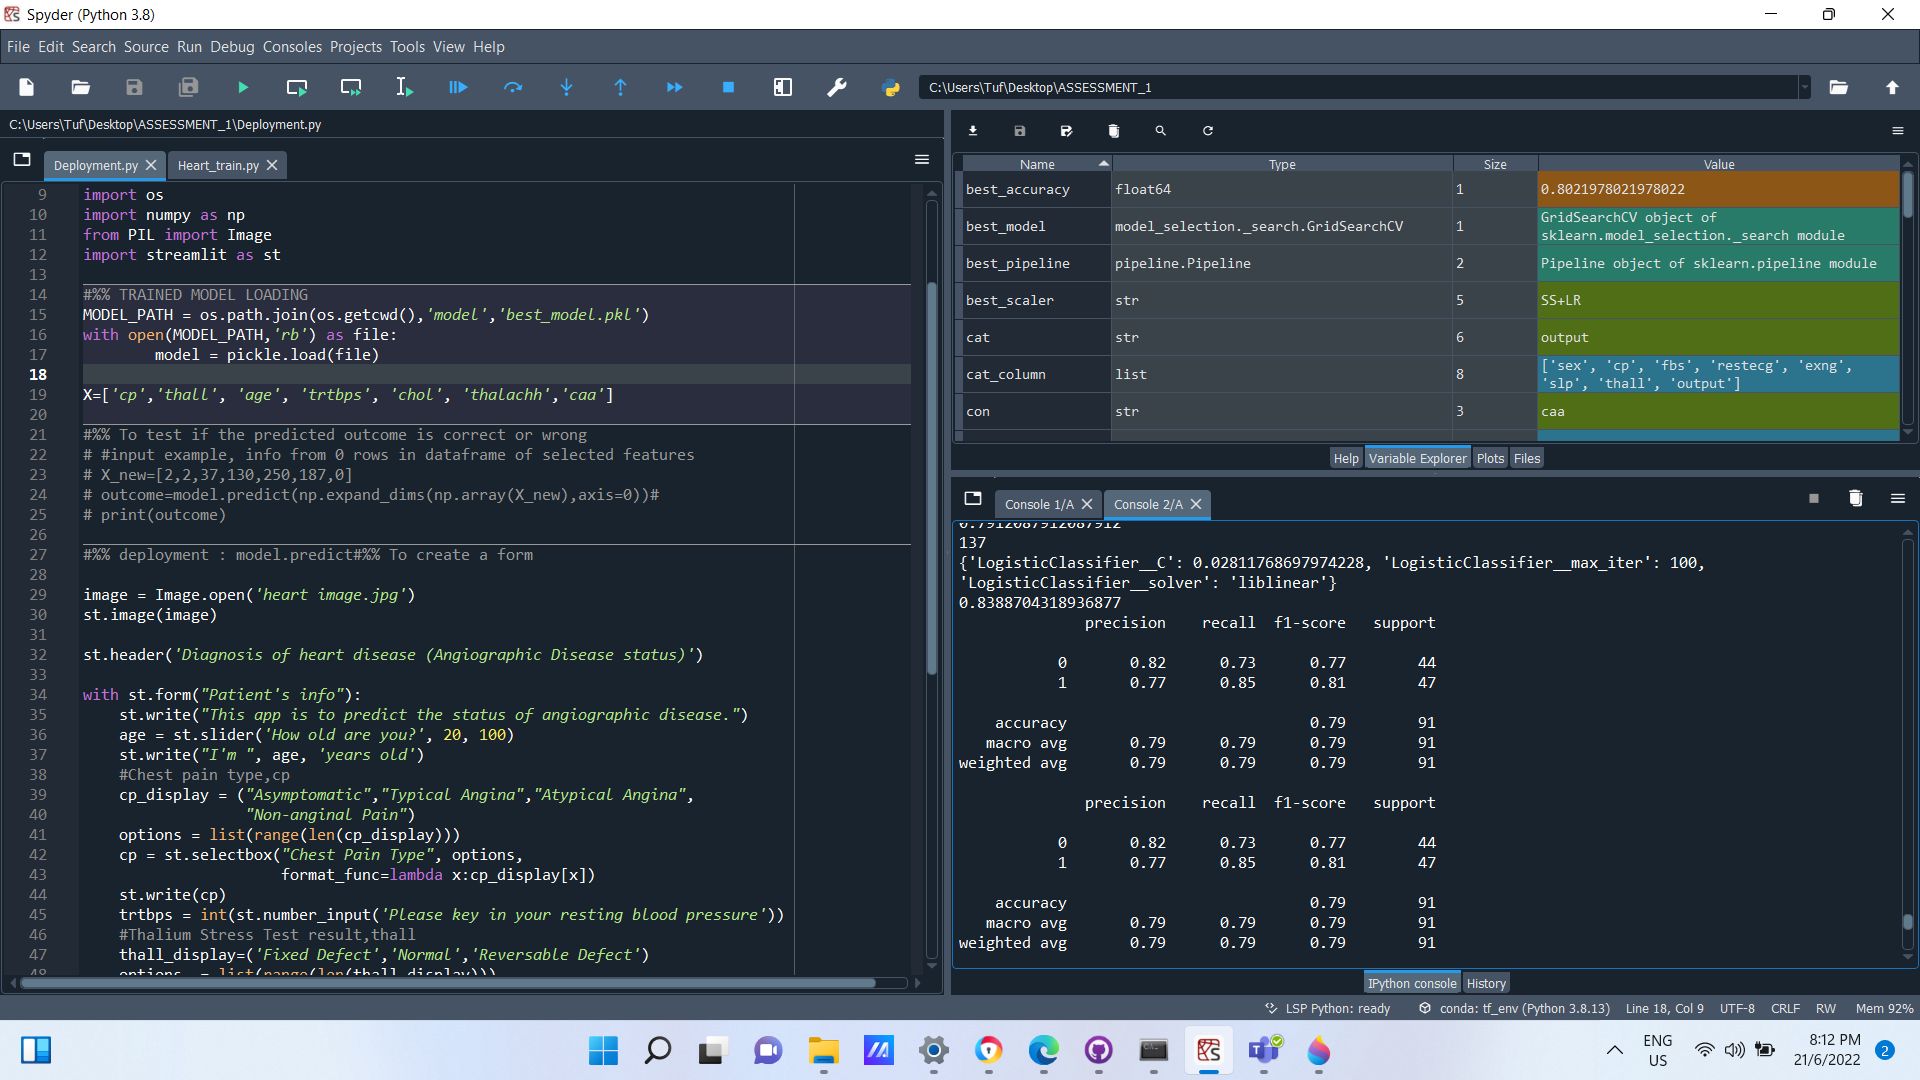Open Spyder preferences with the wrench icon

pos(835,87)
